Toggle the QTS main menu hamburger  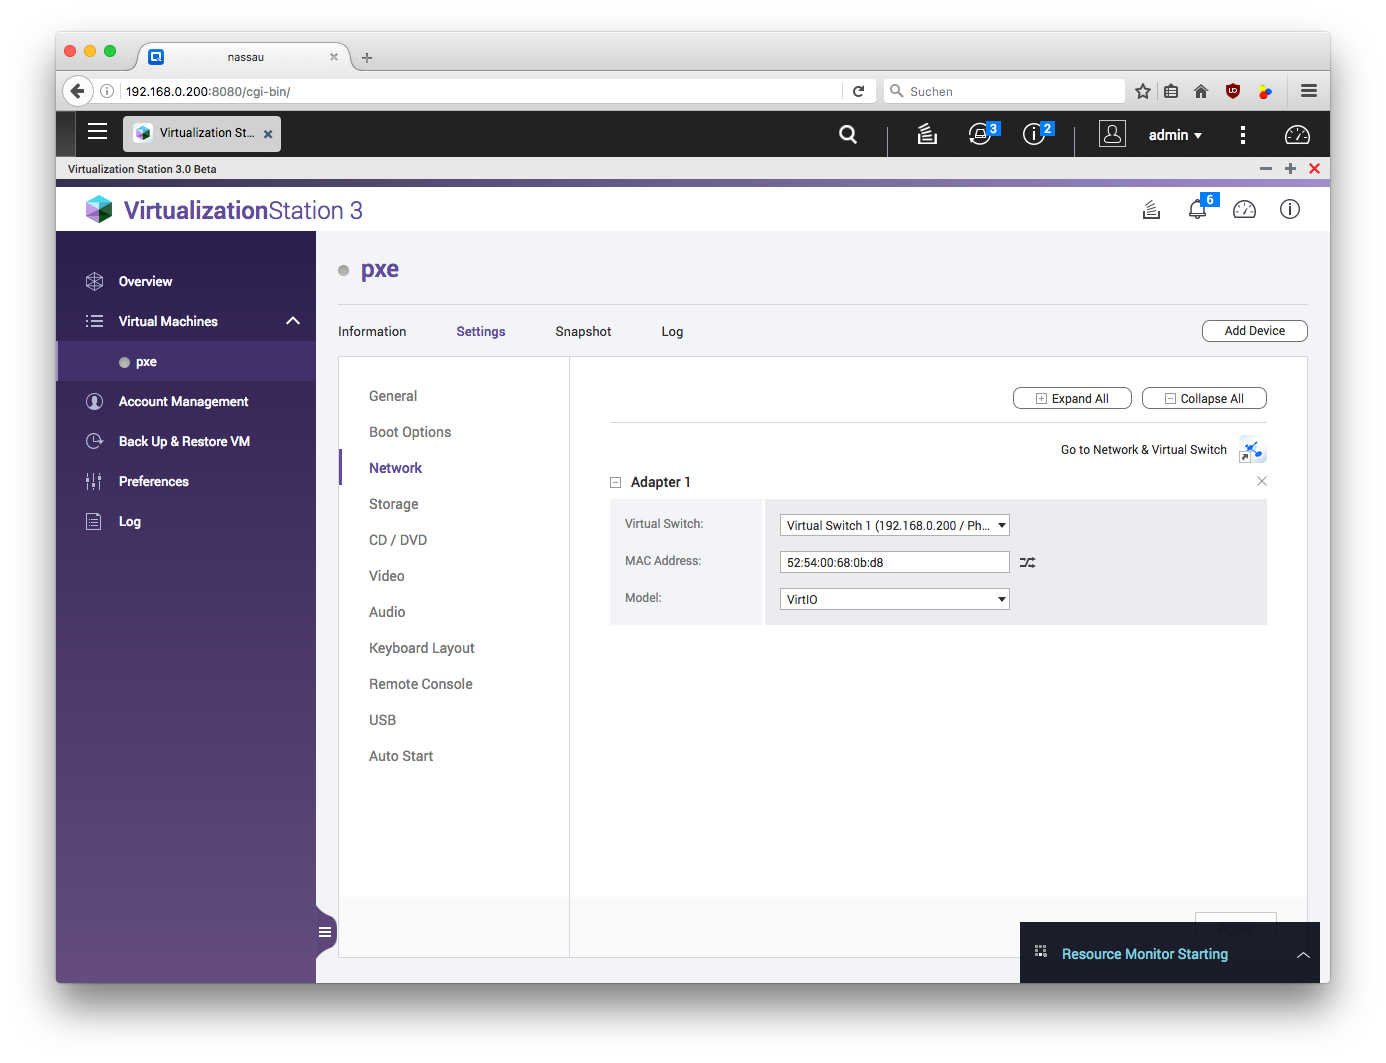click(97, 132)
